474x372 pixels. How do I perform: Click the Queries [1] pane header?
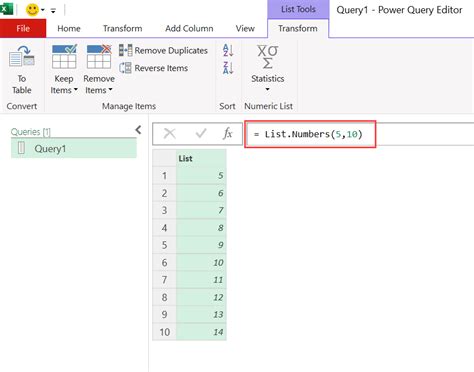point(31,132)
